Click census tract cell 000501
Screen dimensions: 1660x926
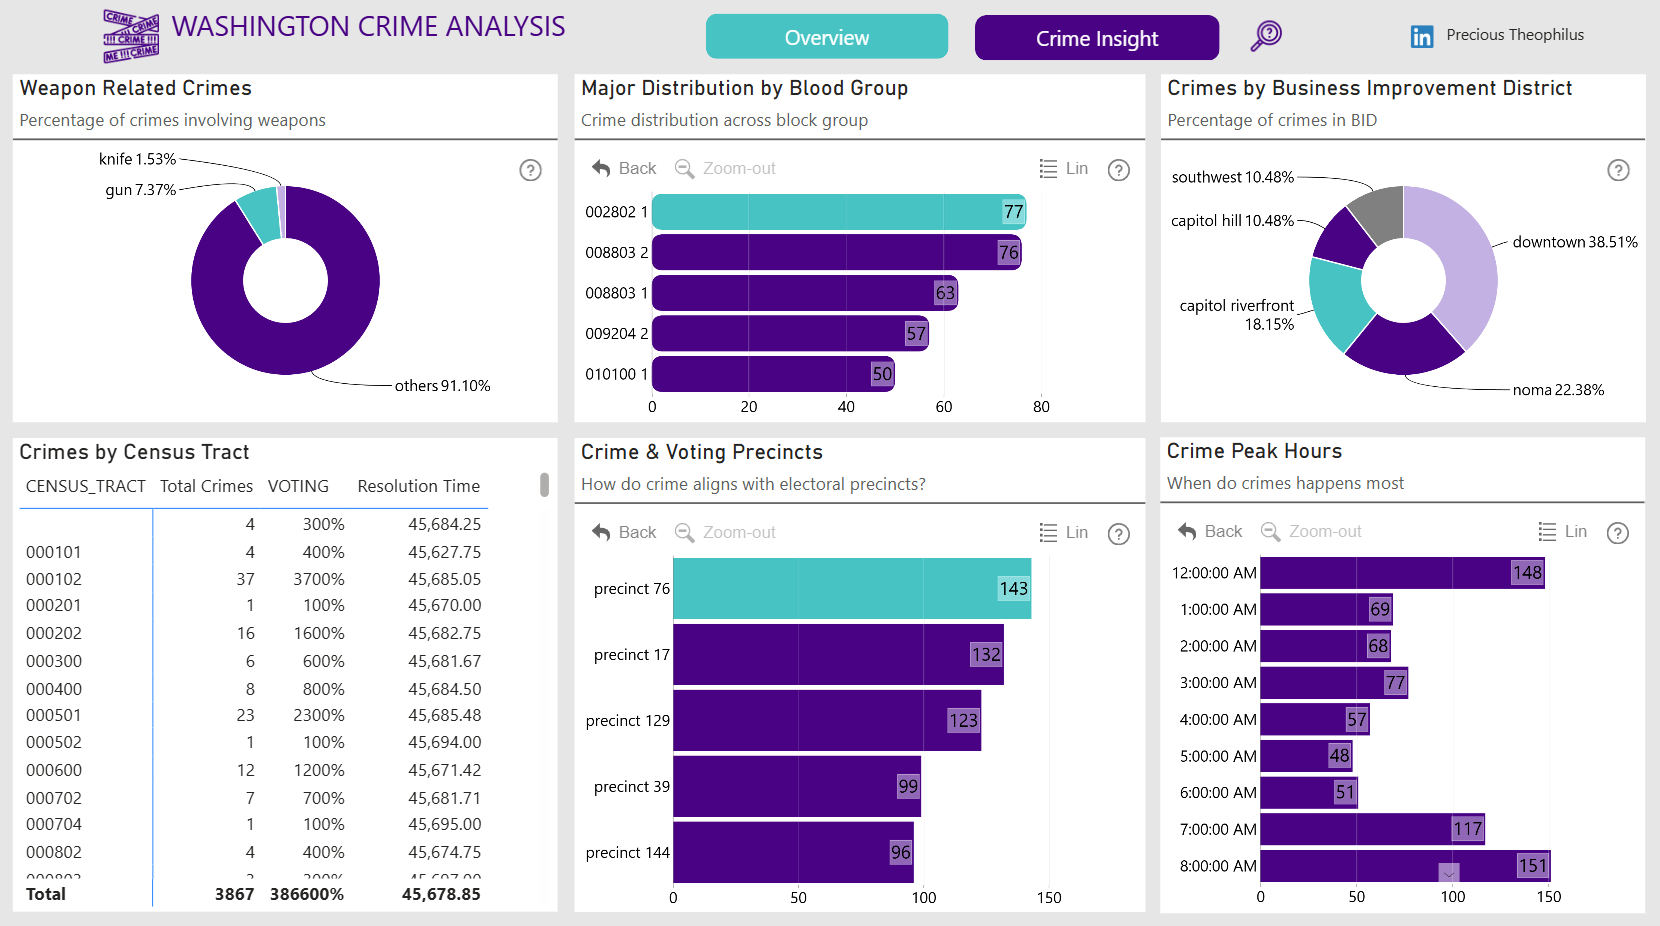point(54,715)
